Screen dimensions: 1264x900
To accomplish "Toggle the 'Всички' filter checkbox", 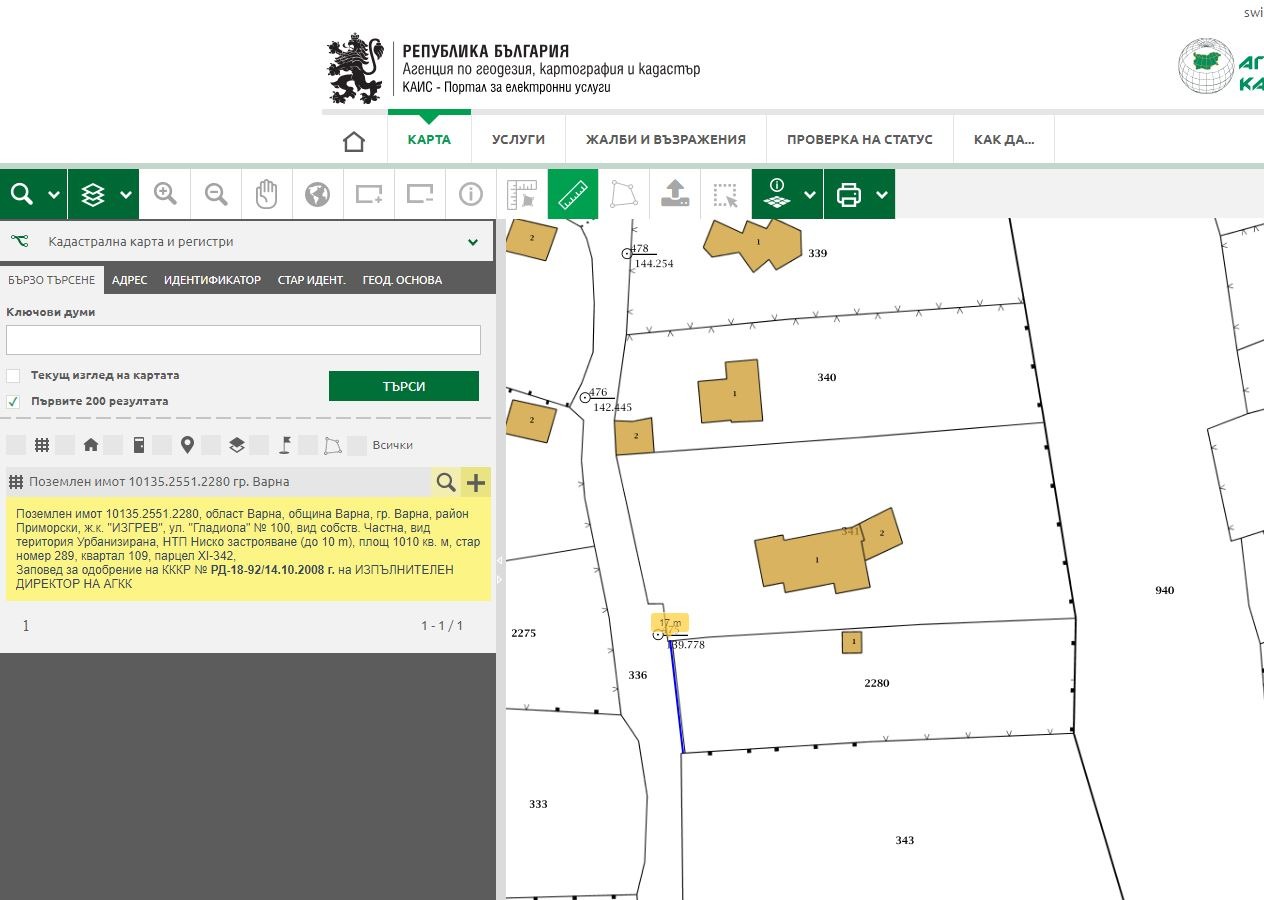I will [x=356, y=445].
